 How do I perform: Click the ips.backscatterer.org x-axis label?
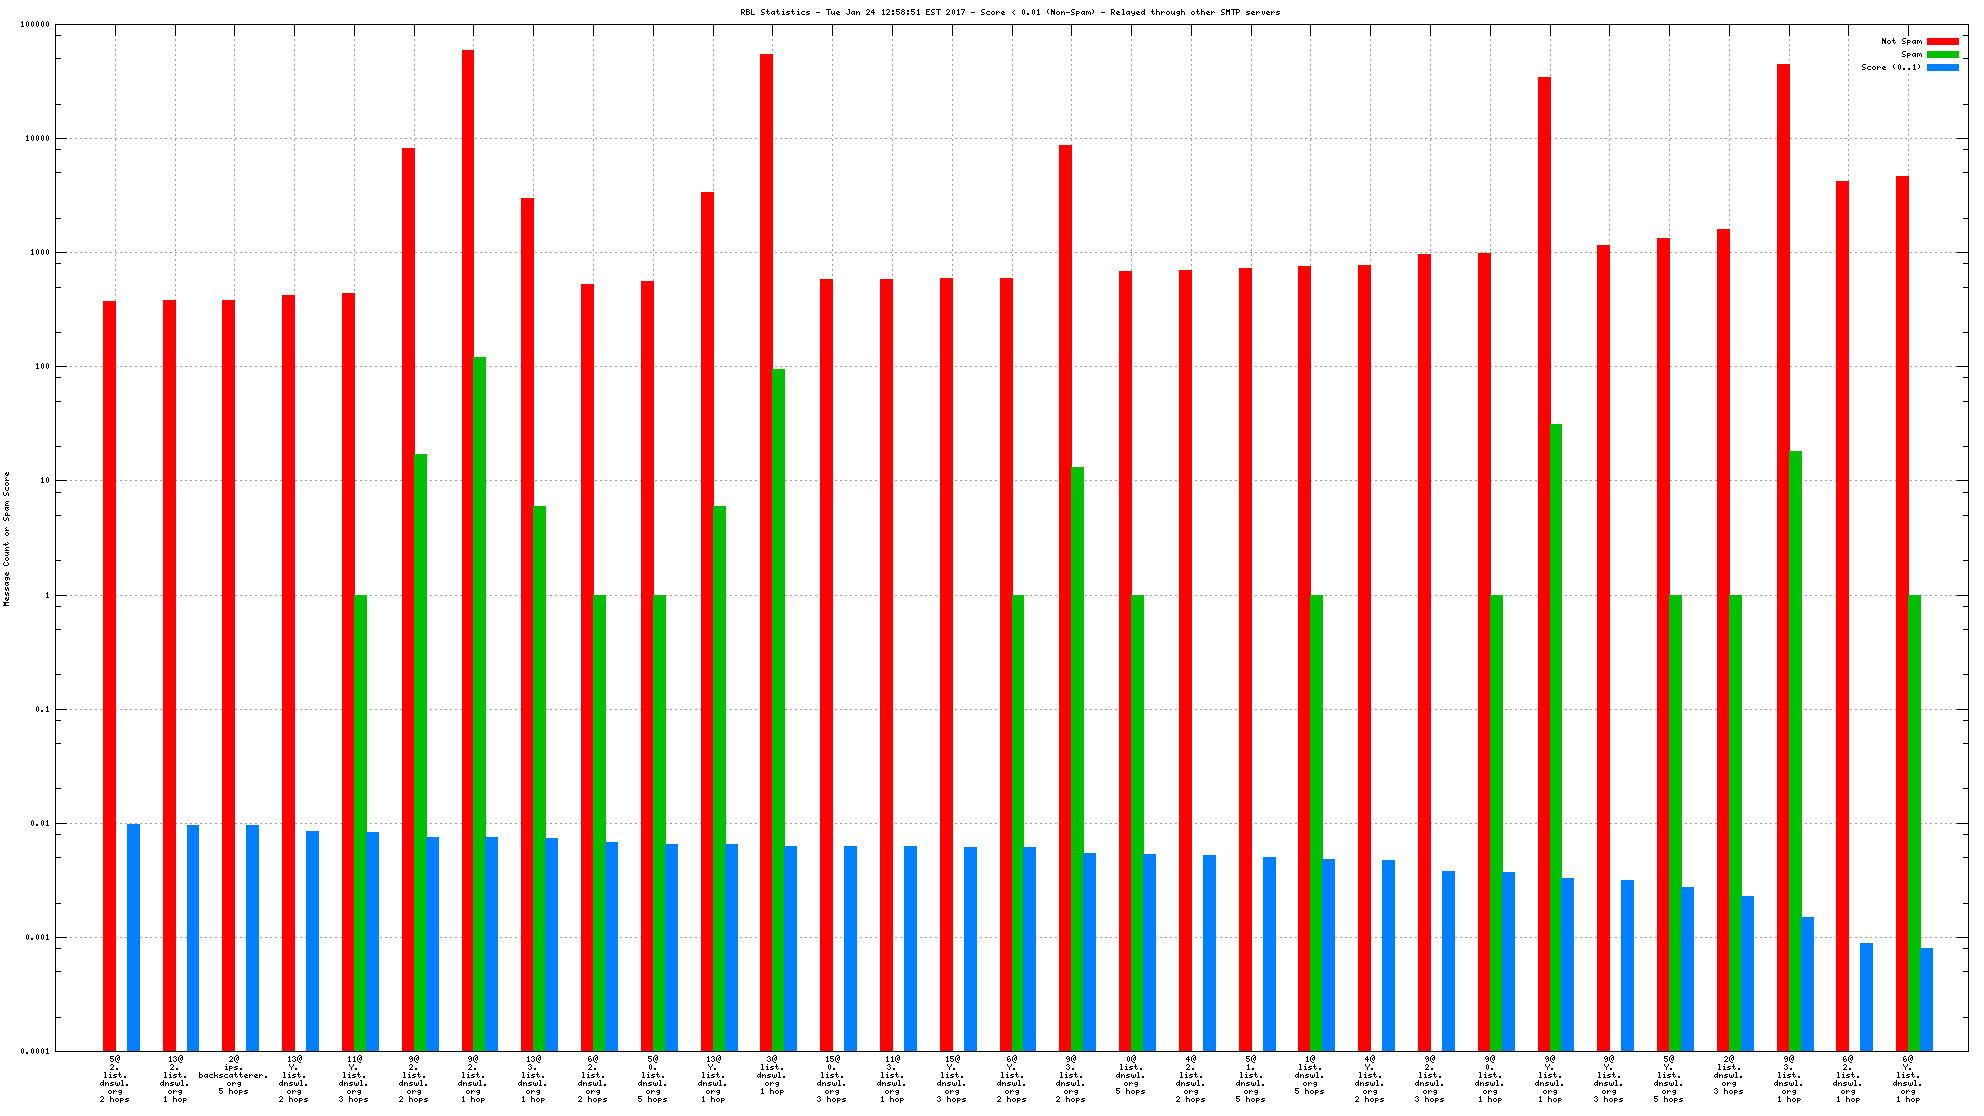pos(233,1075)
